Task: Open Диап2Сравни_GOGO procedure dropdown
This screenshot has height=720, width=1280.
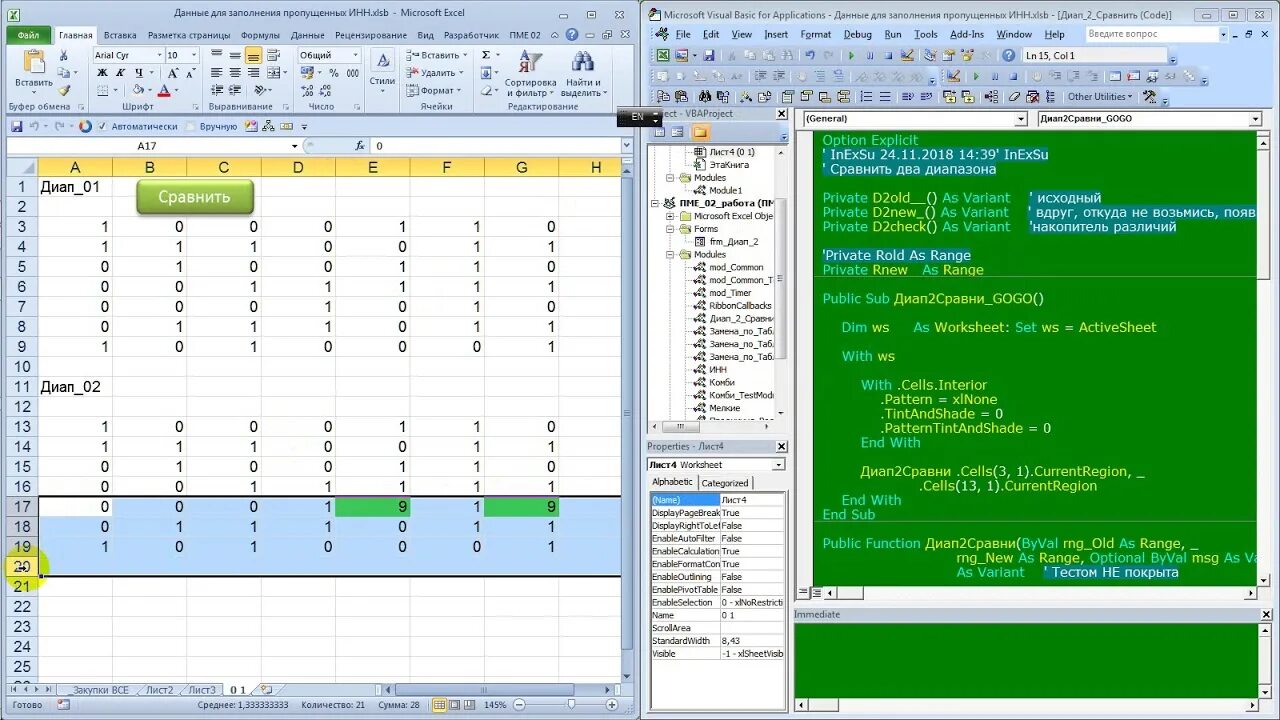Action: pos(1255,119)
